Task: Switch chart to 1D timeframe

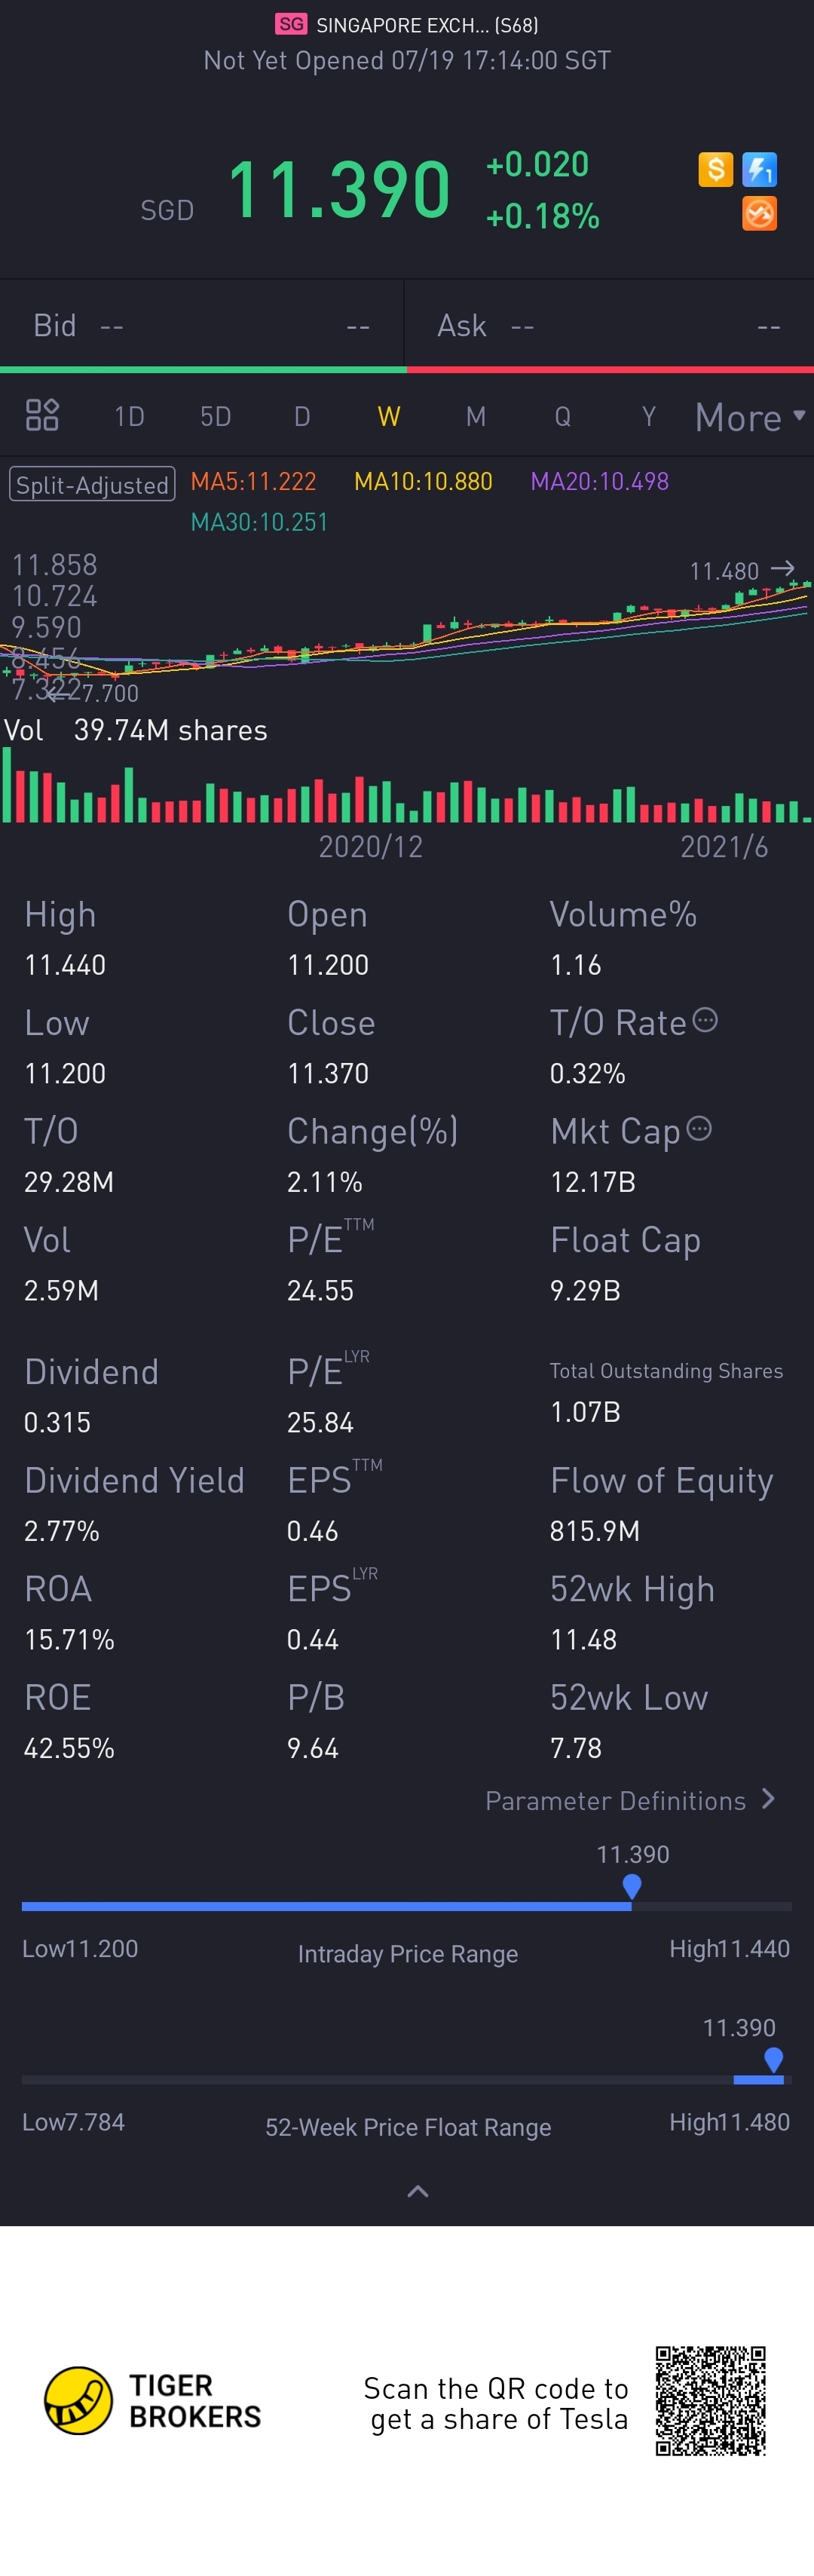Action: tap(129, 416)
